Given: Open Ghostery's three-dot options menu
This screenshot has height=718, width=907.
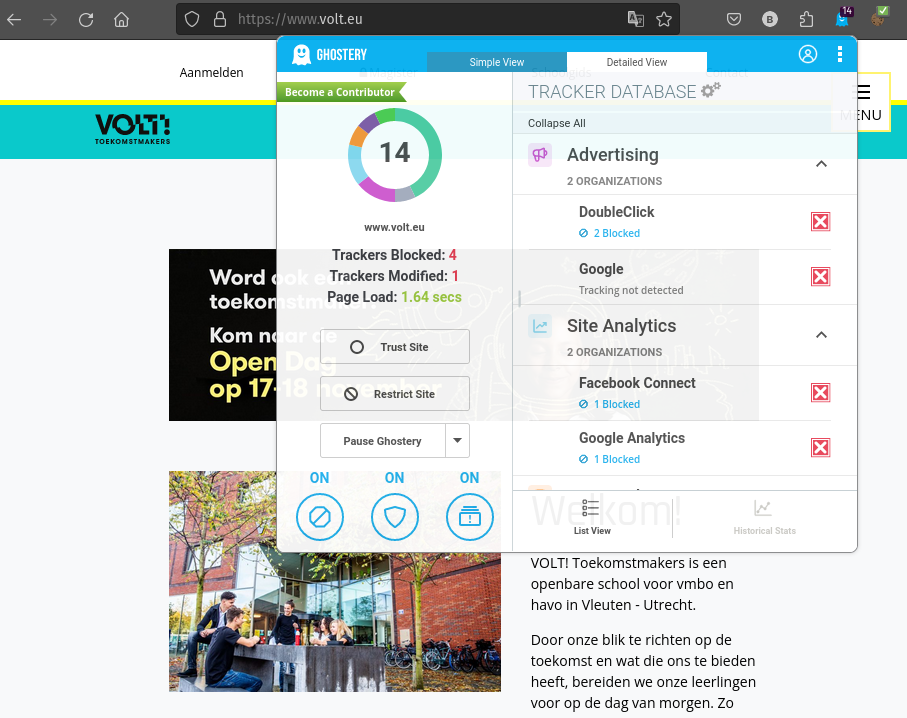Looking at the screenshot, I should (840, 54).
